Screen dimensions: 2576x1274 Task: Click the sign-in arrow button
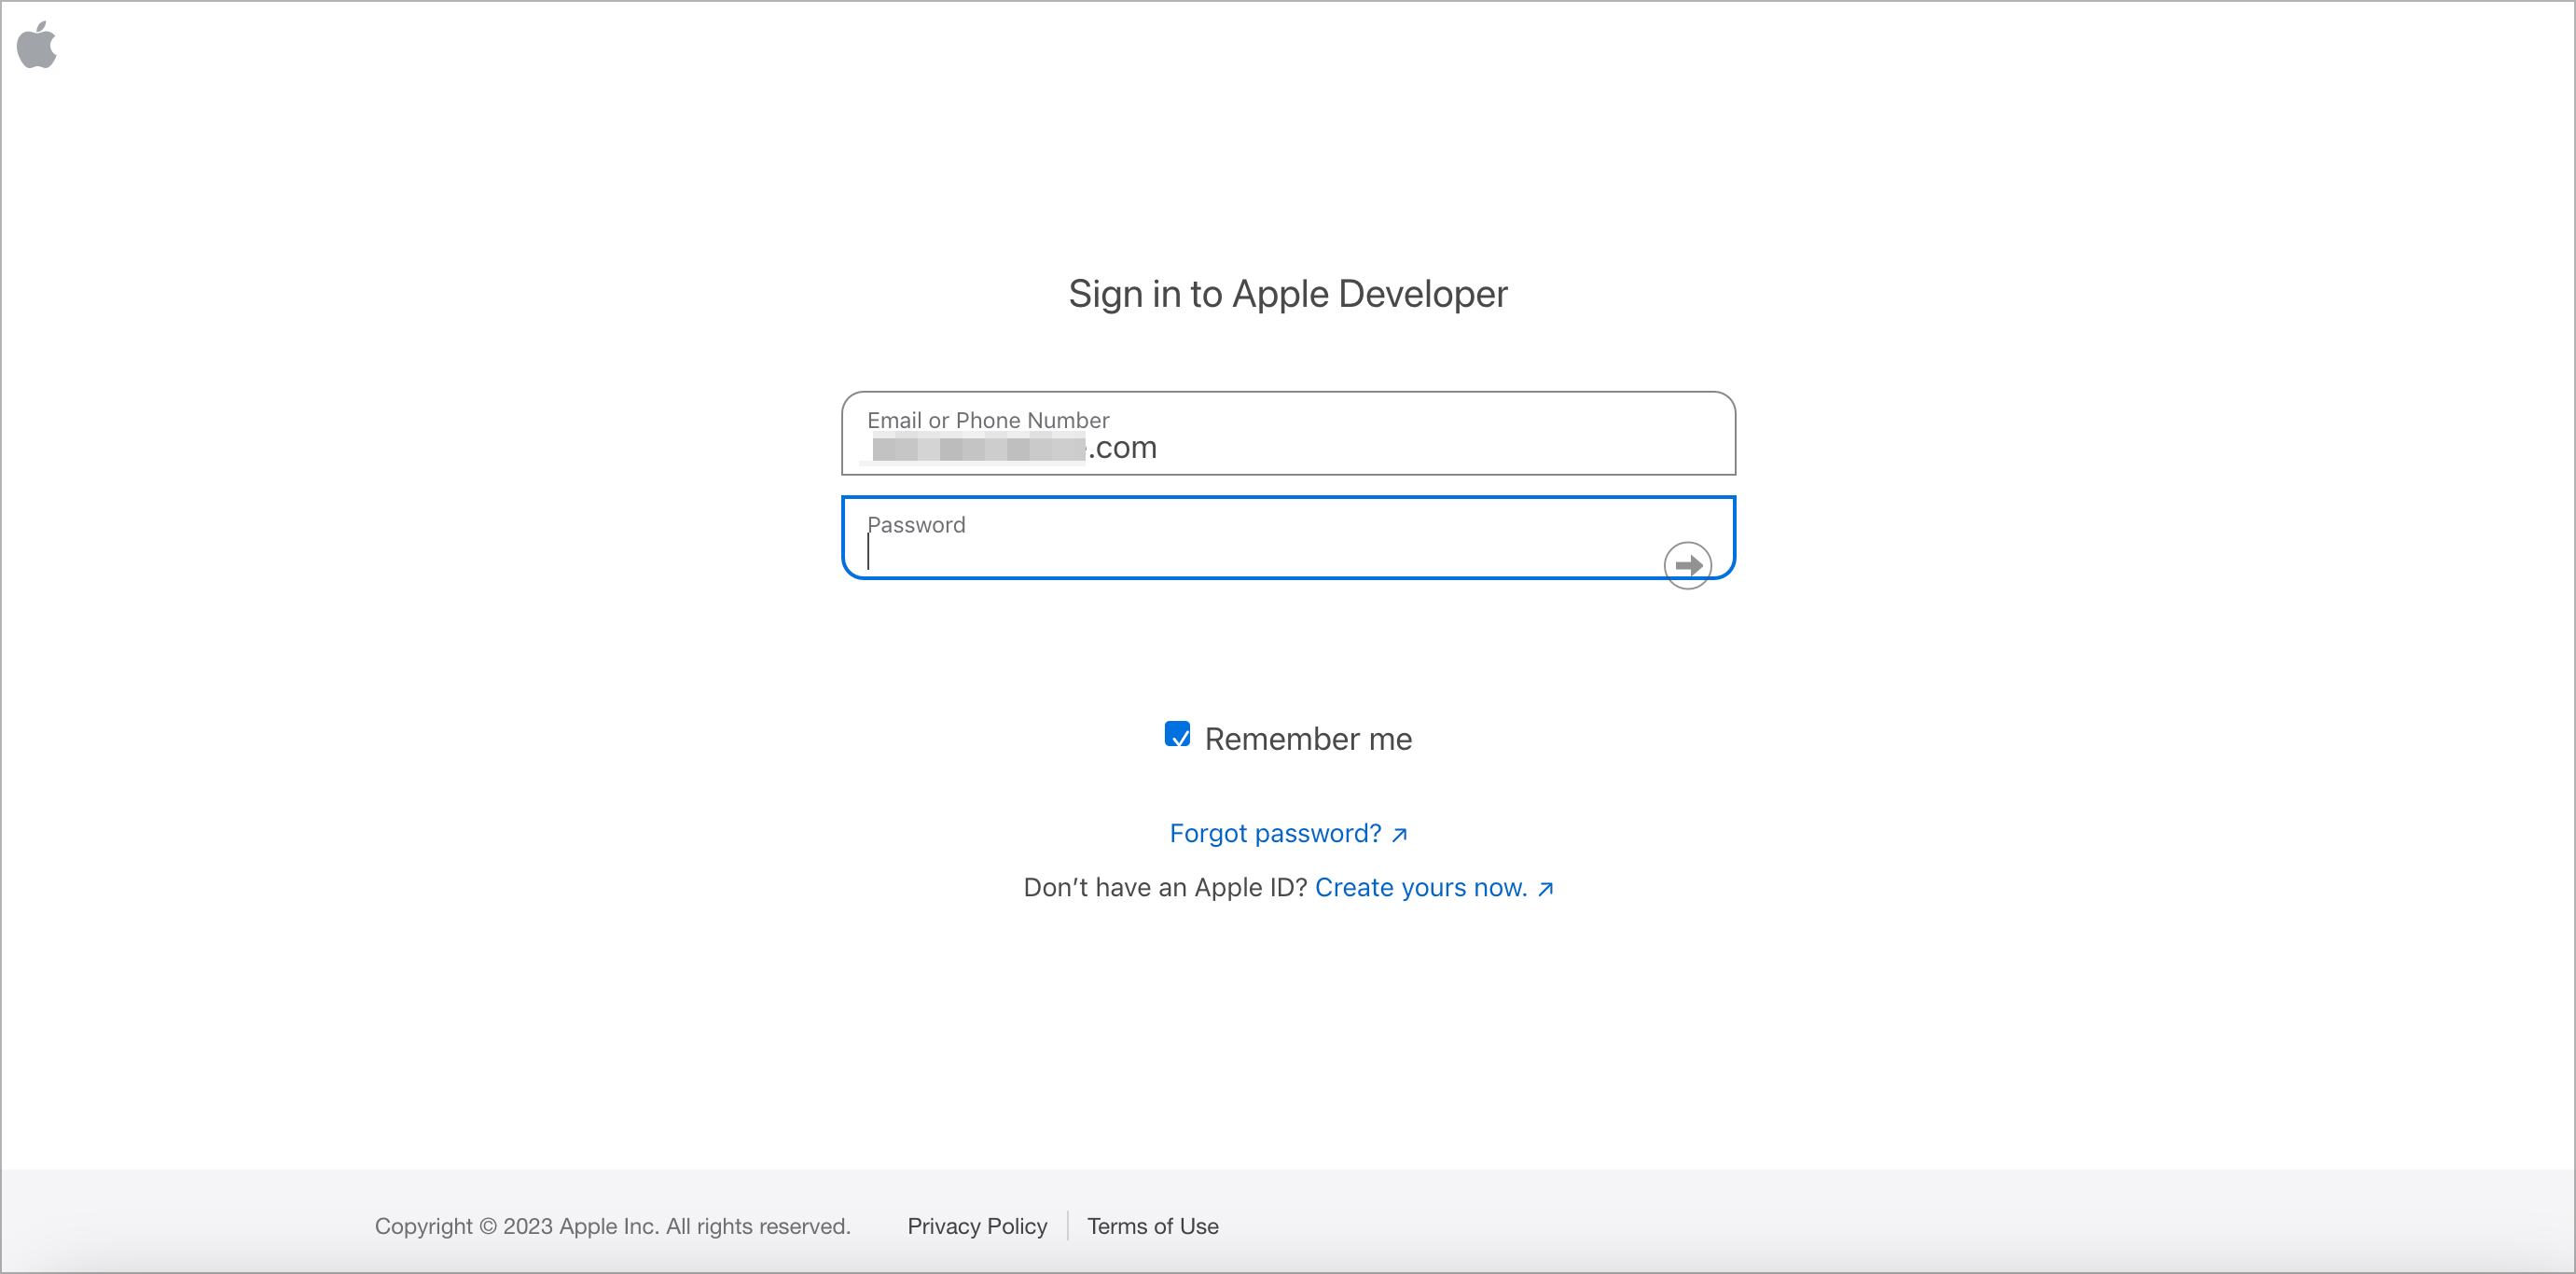click(1687, 566)
